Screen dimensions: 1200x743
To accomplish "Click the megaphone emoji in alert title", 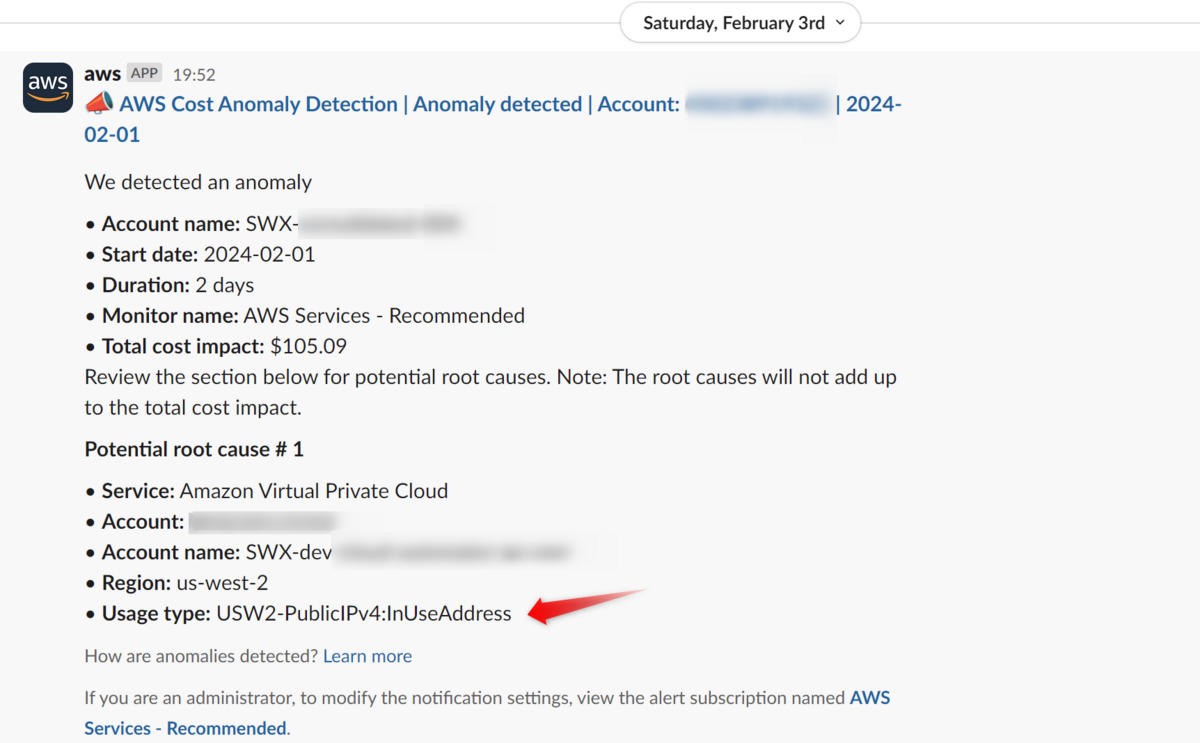I will pos(98,104).
